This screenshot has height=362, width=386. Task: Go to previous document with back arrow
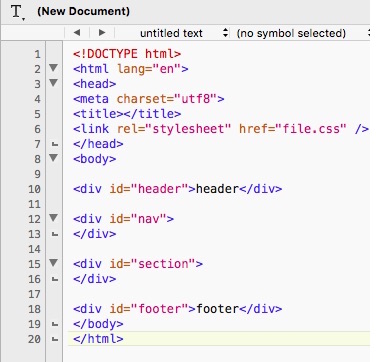(x=77, y=33)
